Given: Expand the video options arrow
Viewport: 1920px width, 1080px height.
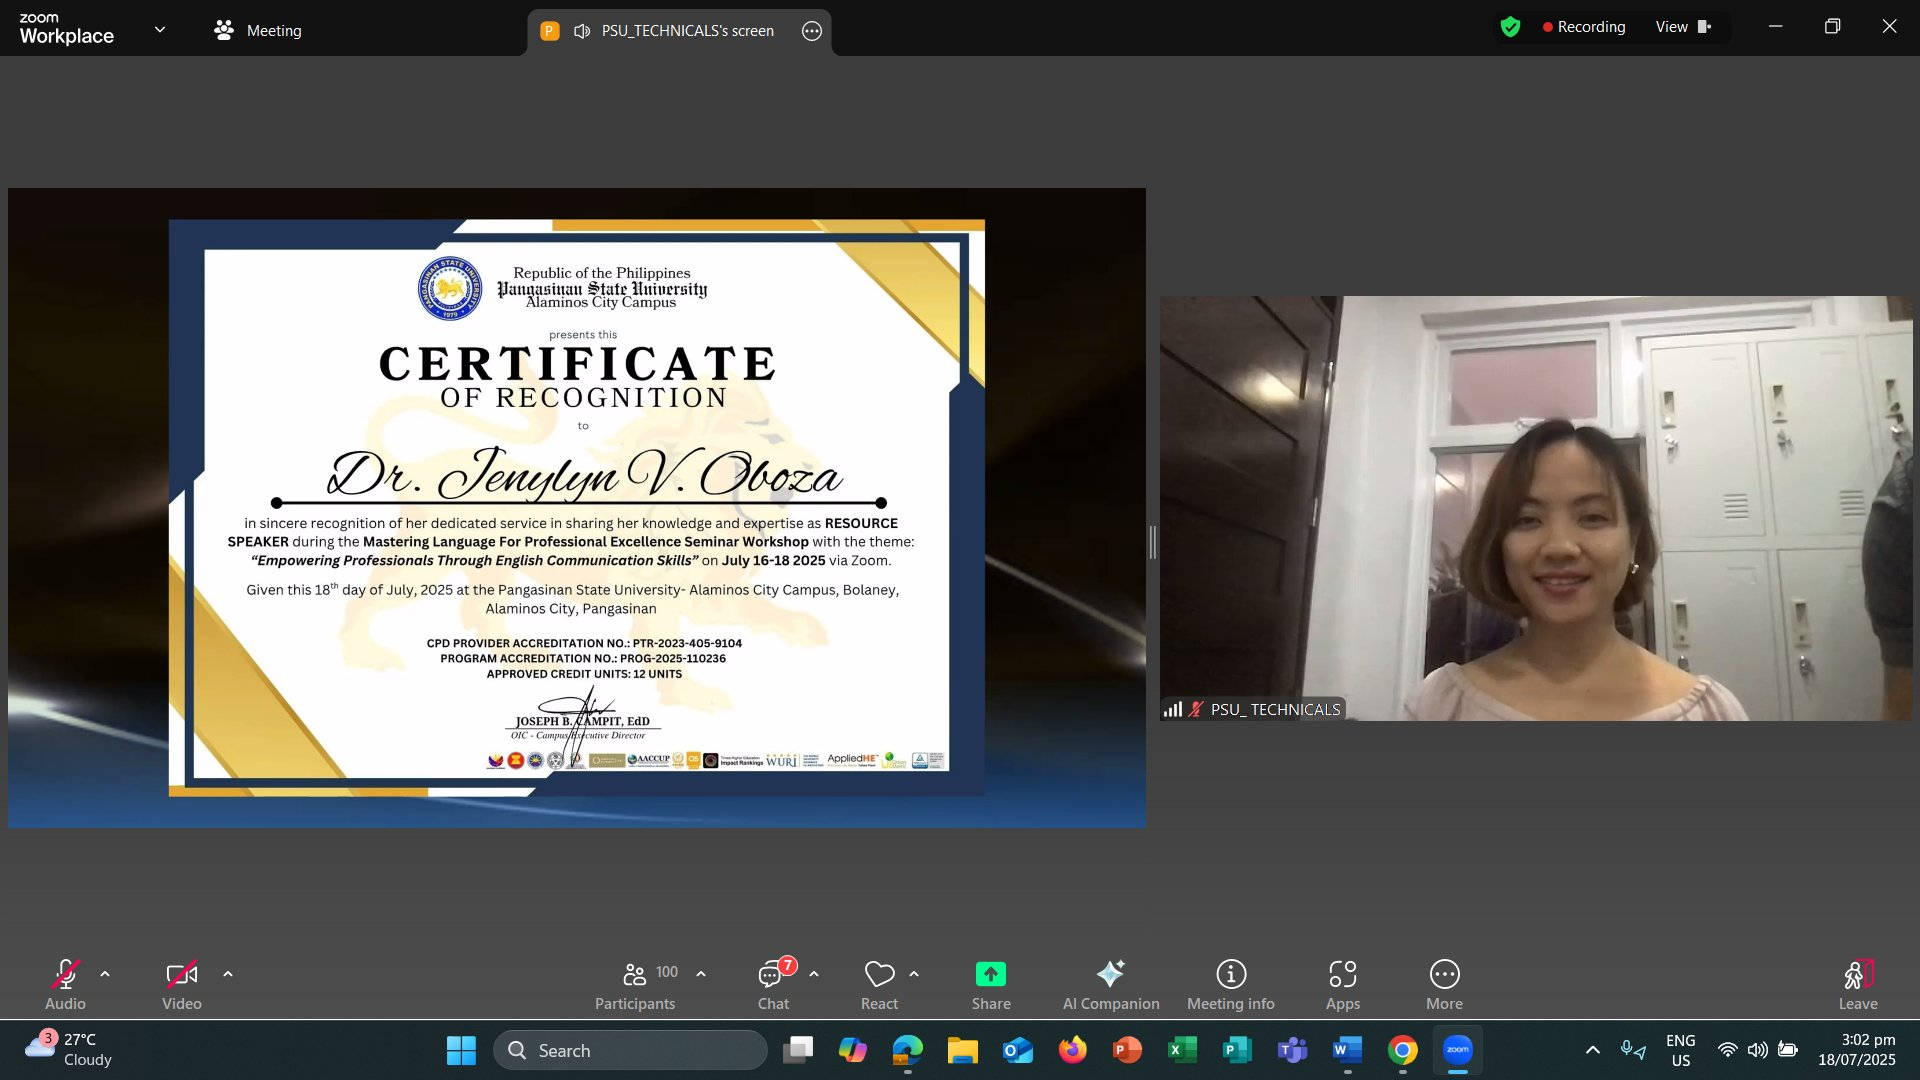Looking at the screenshot, I should coord(228,974).
